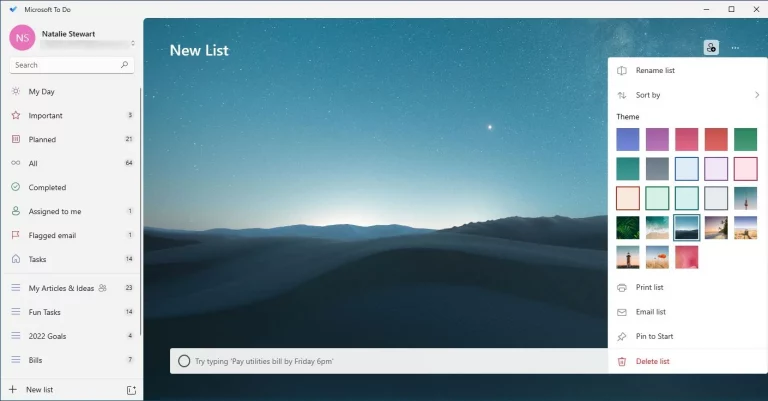This screenshot has width=768, height=401.
Task: Pick the solid blue theme swatch
Action: 628,139
